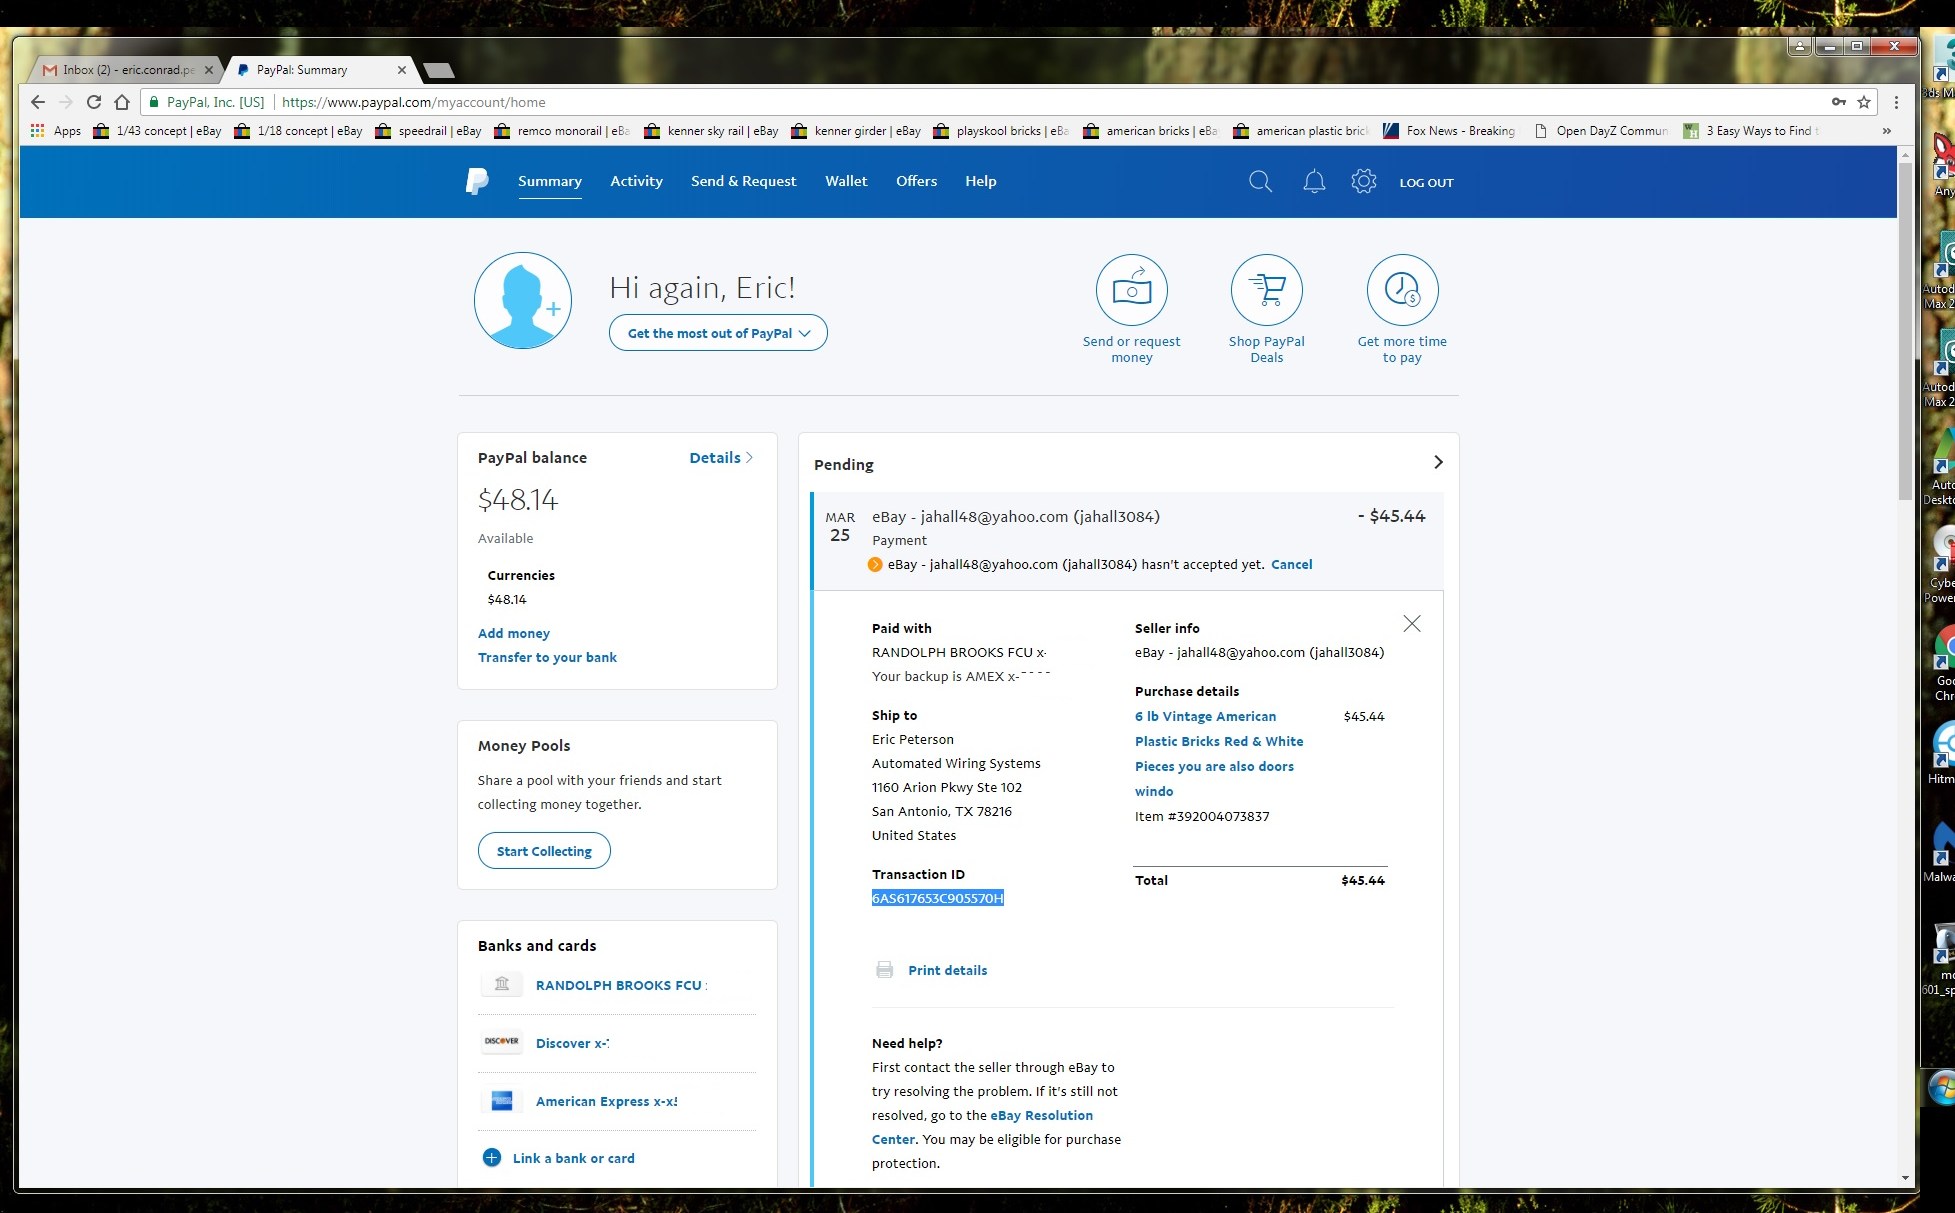The width and height of the screenshot is (1955, 1213).
Task: Click Transfer to your bank link
Action: [547, 657]
